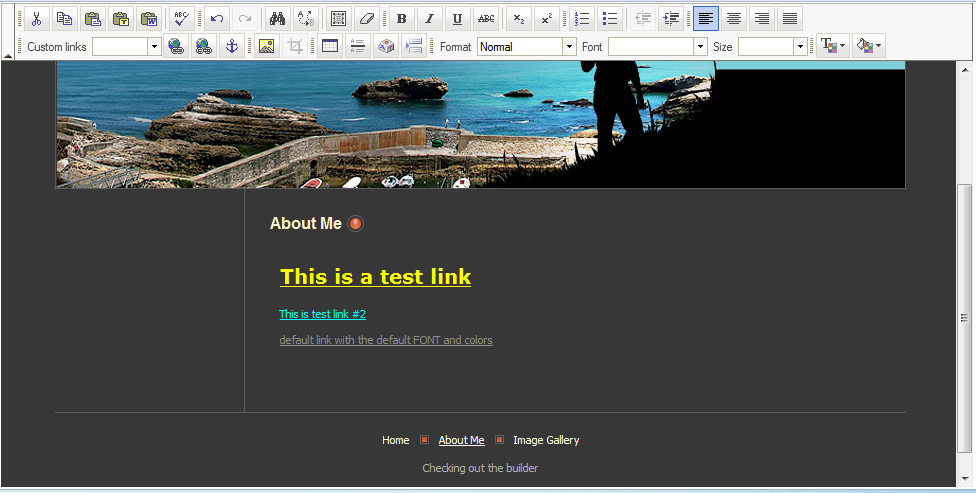Click the Cut scissors icon
976x493 pixels.
click(x=36, y=18)
